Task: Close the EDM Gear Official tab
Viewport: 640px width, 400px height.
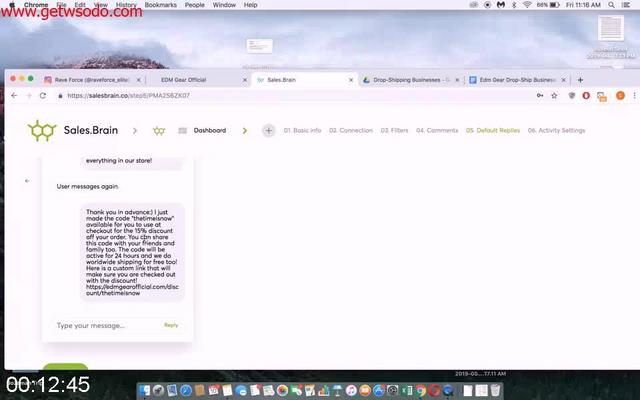Action: click(x=244, y=80)
